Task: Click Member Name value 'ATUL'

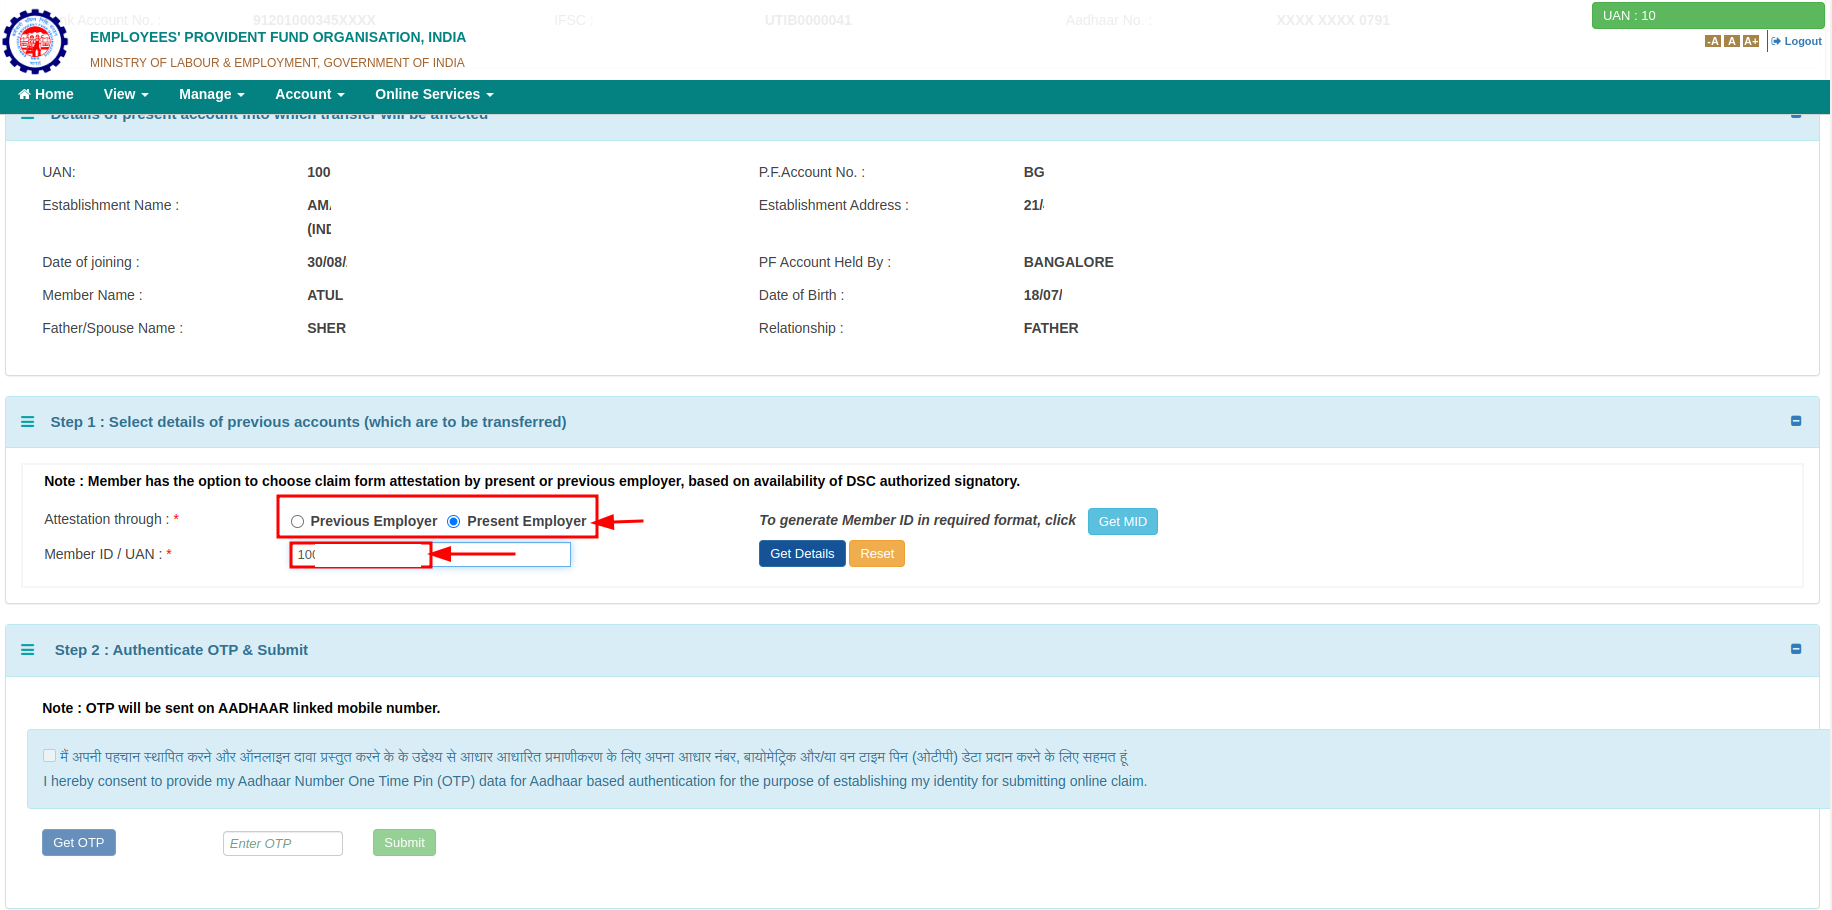Action: [x=325, y=295]
